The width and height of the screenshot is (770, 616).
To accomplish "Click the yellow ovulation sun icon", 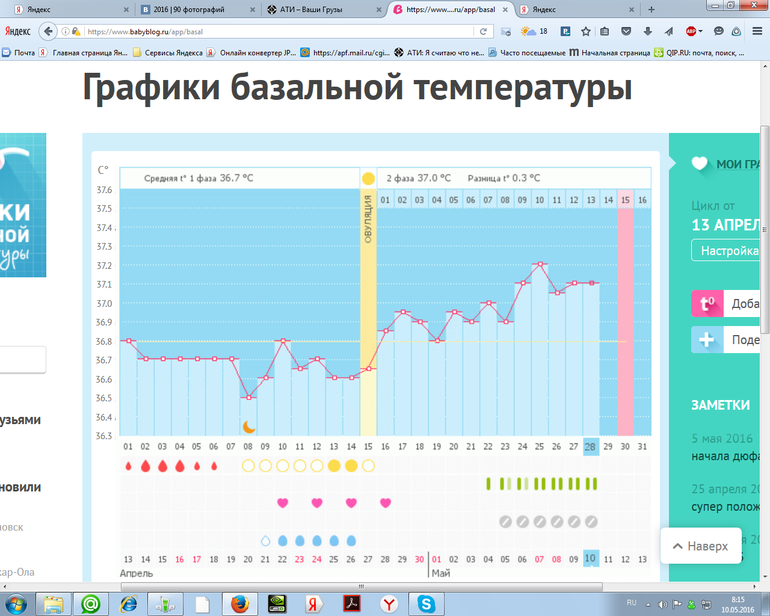I will coord(368,178).
